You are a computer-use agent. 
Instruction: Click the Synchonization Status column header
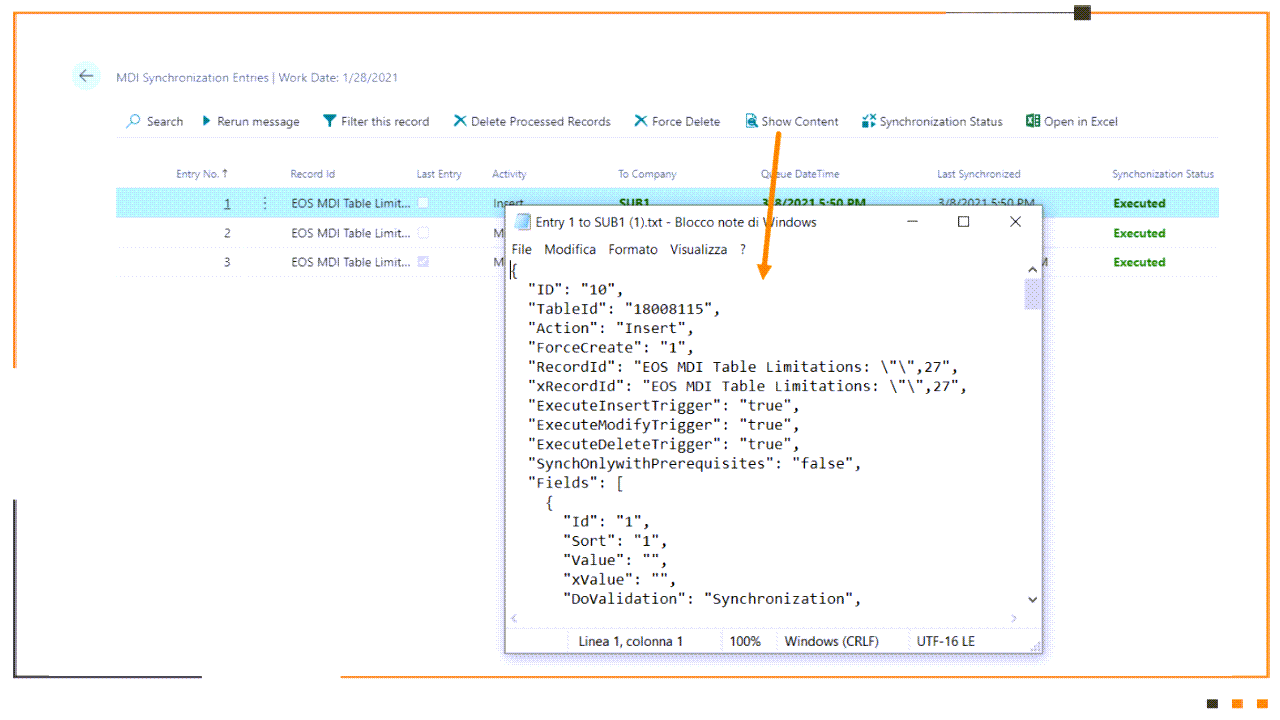point(1163,174)
